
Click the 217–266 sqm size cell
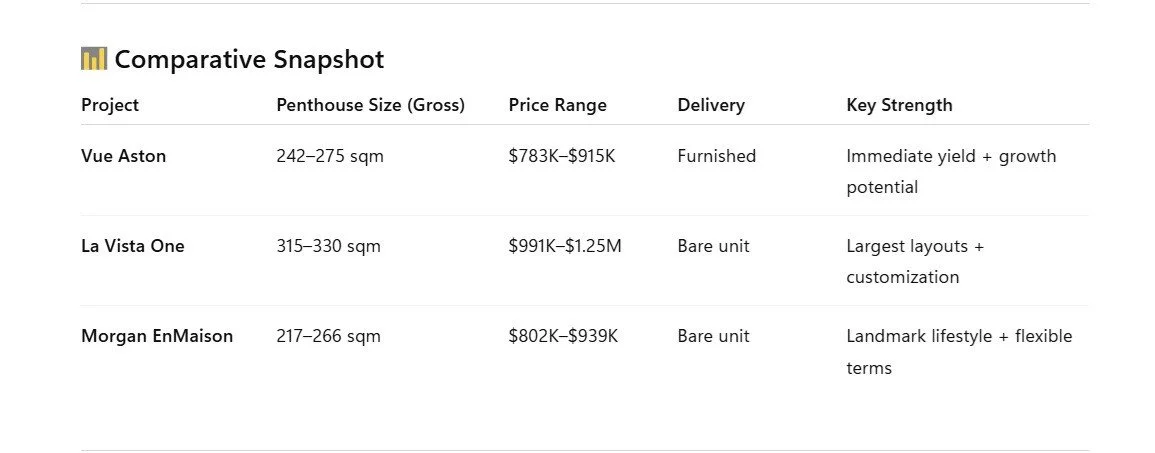click(329, 337)
